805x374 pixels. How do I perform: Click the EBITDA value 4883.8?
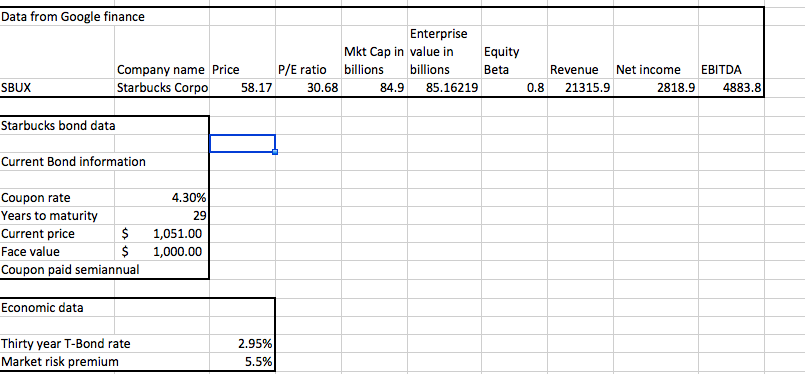click(731, 87)
